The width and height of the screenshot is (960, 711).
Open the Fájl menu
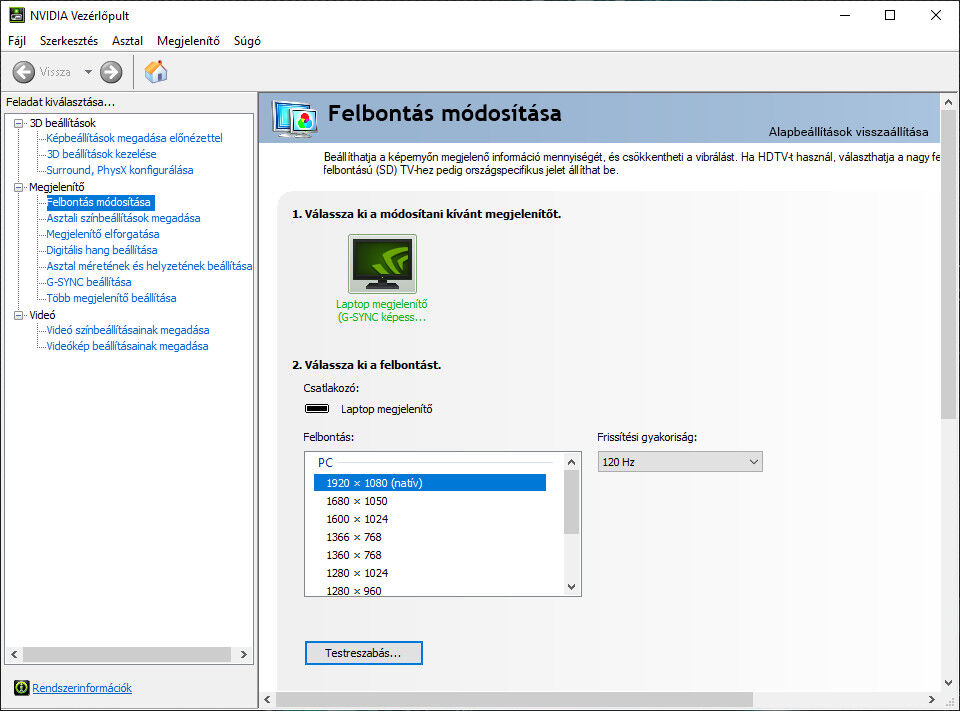point(17,40)
